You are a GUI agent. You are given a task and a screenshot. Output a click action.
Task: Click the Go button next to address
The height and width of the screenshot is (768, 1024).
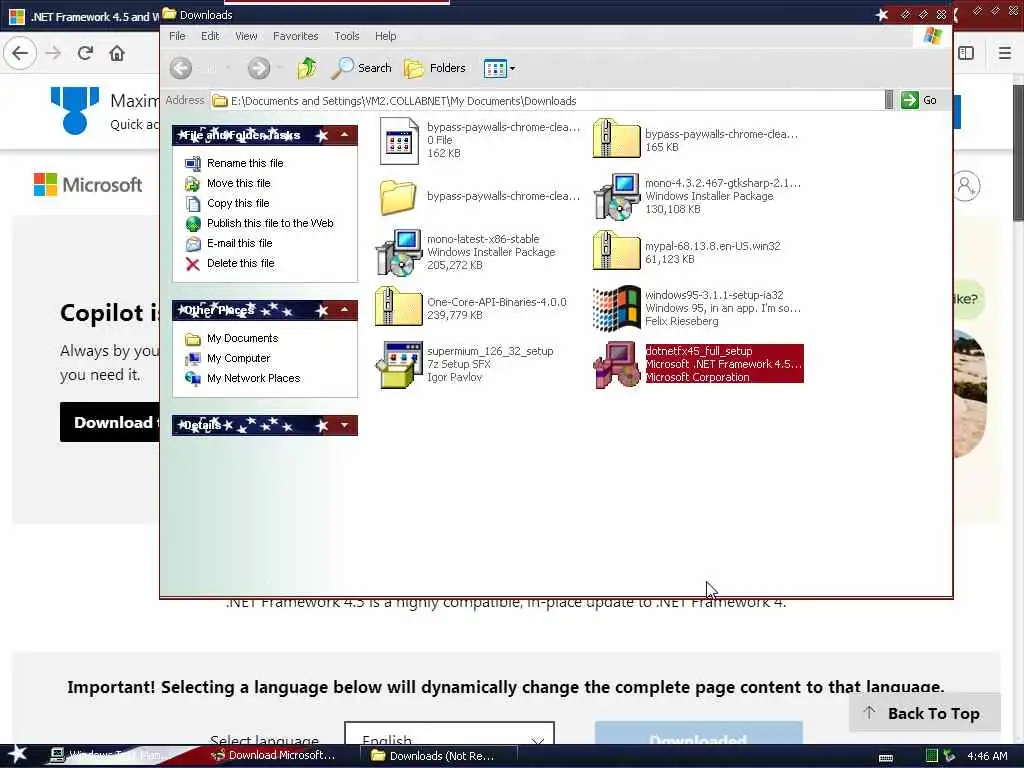(919, 100)
